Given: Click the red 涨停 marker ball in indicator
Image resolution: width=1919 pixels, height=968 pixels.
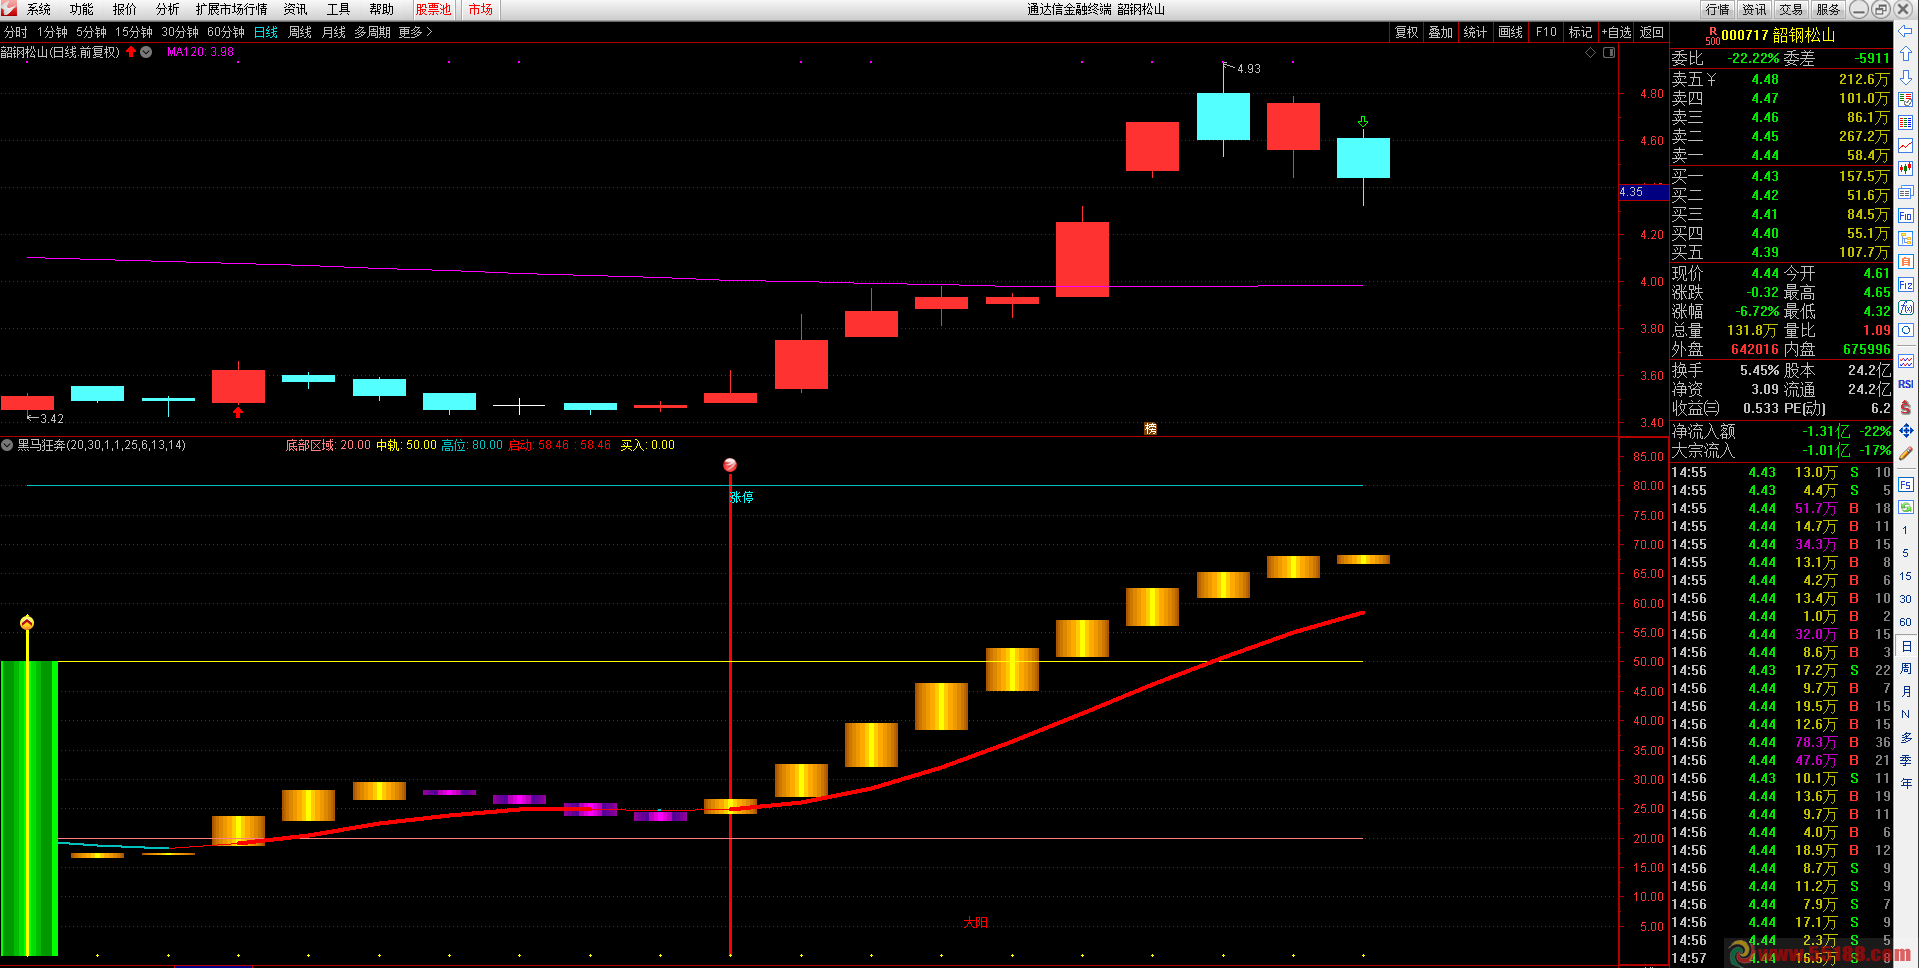Looking at the screenshot, I should coord(730,465).
